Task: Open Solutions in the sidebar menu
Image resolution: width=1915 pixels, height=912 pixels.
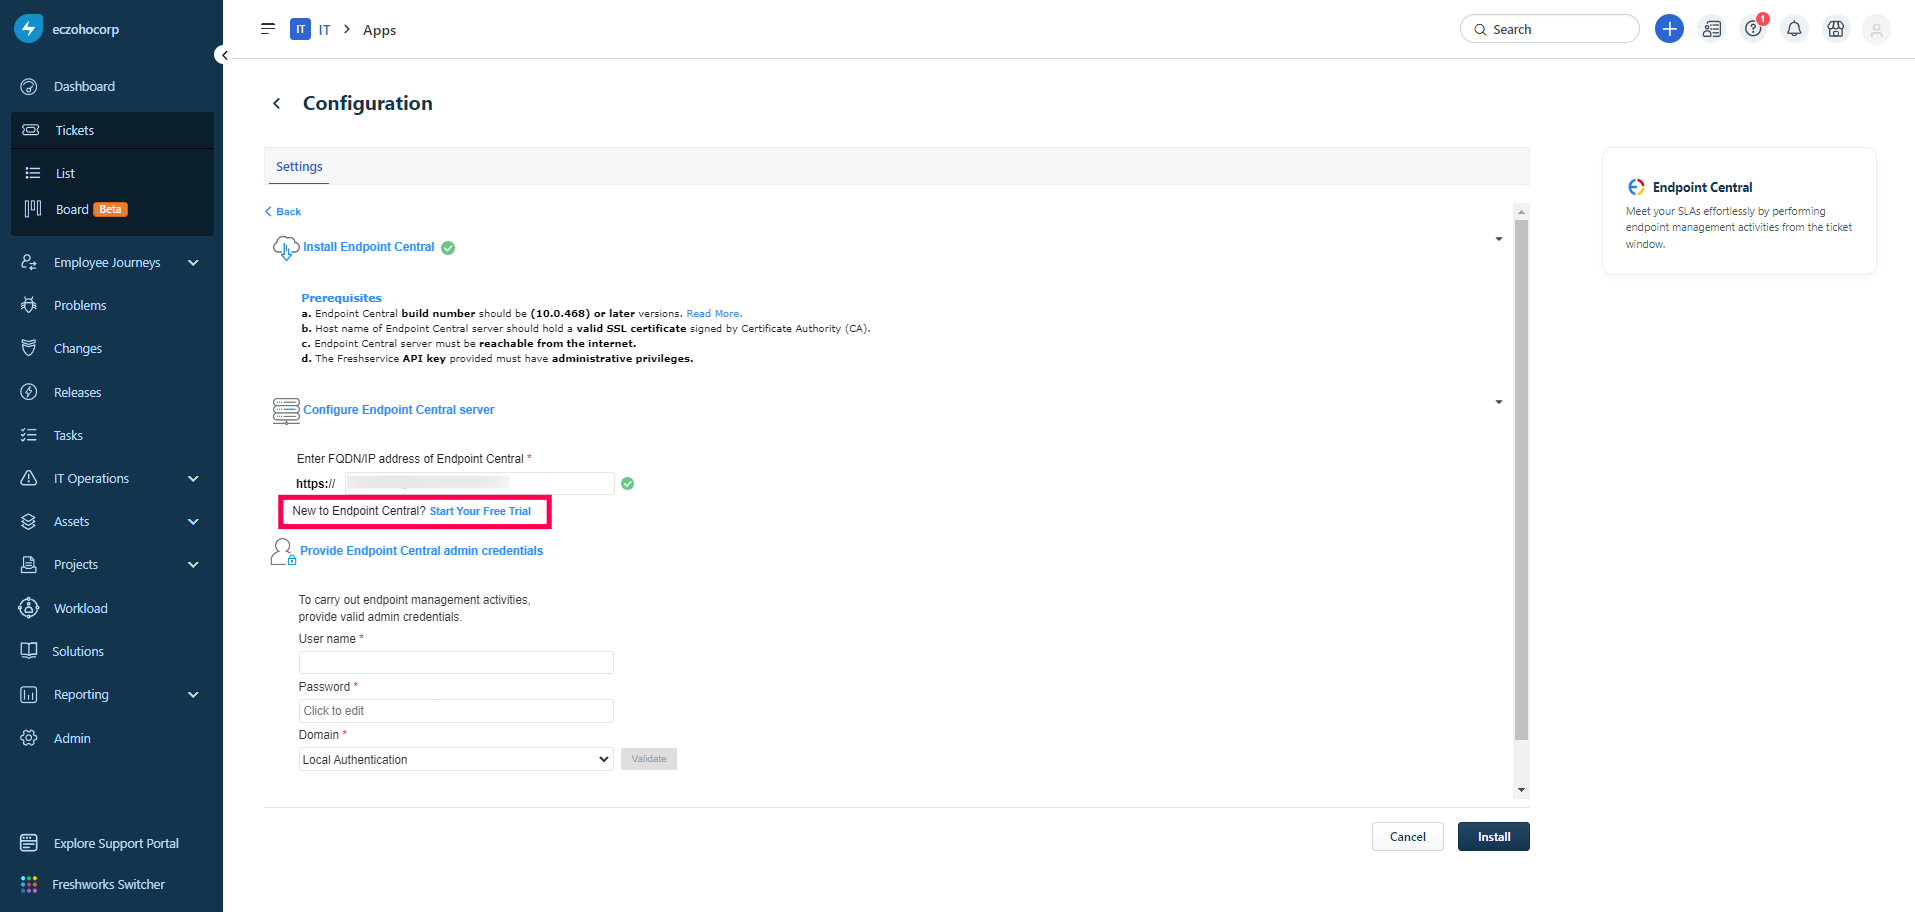Action: (78, 651)
